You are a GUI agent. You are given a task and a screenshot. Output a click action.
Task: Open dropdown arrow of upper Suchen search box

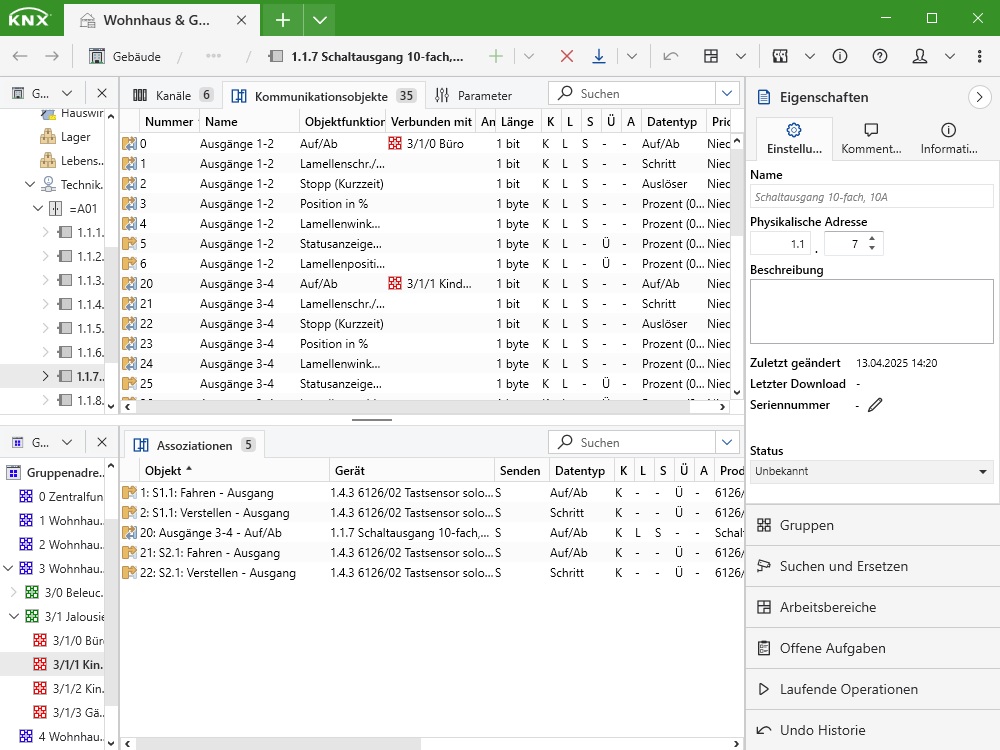tap(727, 94)
